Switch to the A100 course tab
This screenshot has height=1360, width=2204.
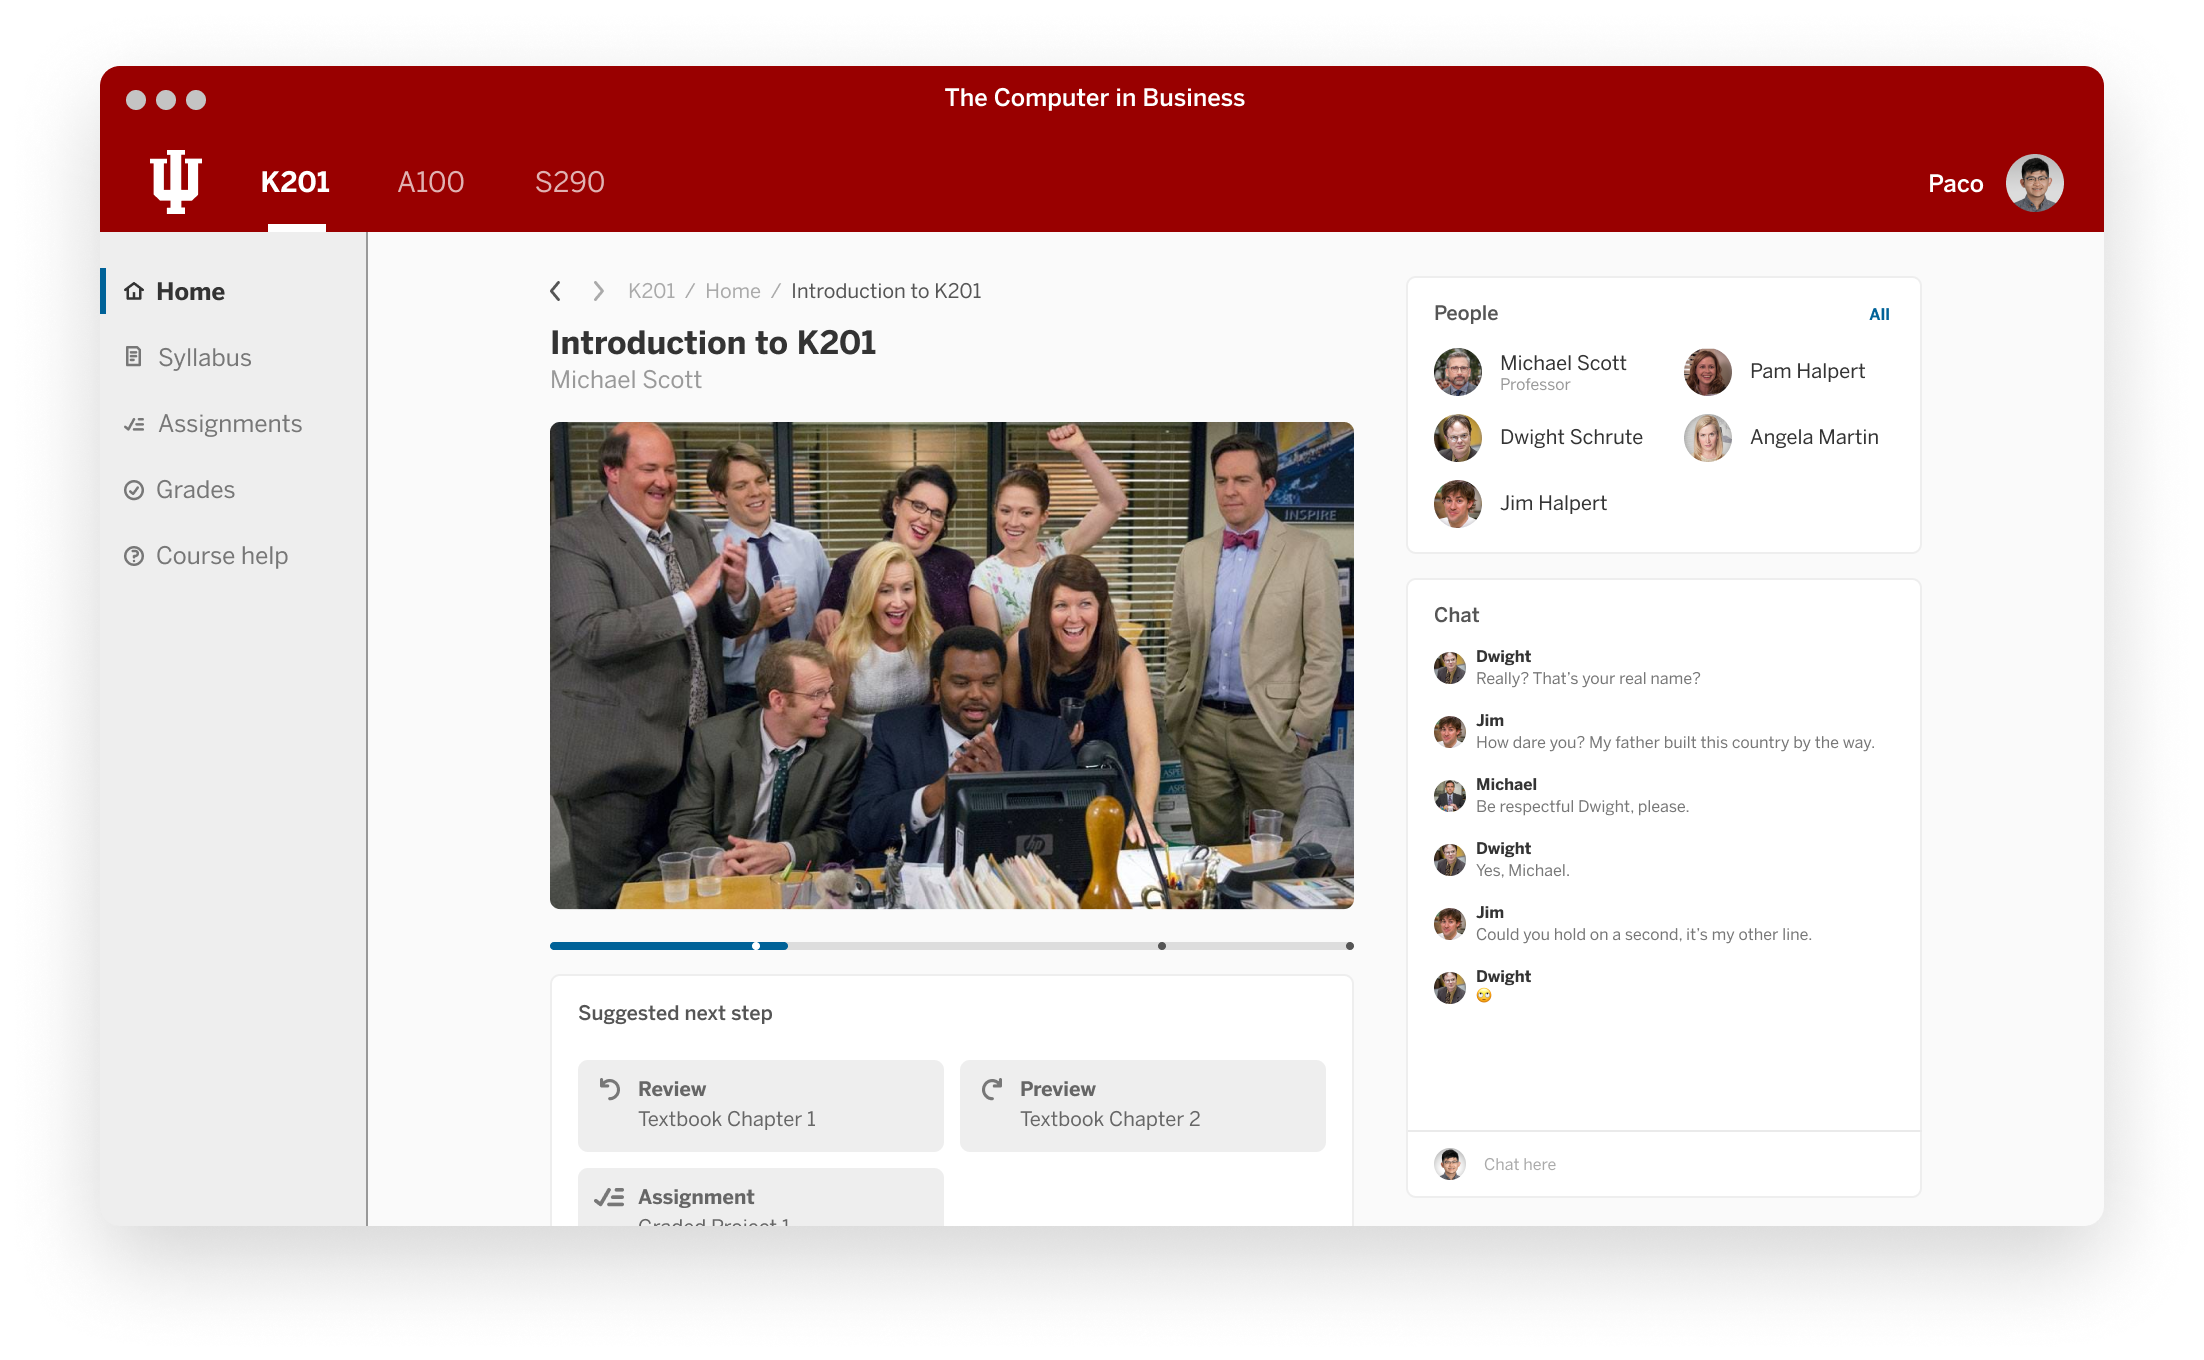(x=431, y=182)
